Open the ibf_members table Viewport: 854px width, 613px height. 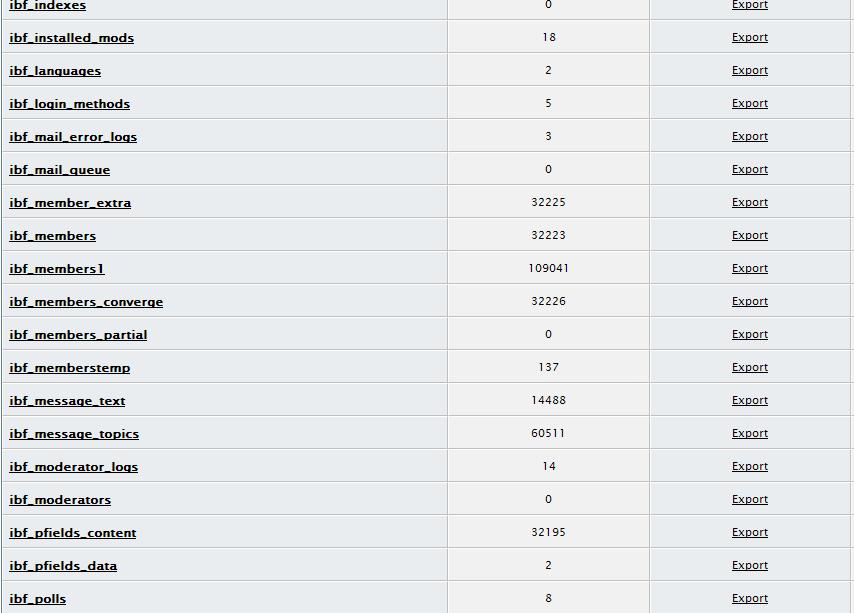(x=52, y=236)
